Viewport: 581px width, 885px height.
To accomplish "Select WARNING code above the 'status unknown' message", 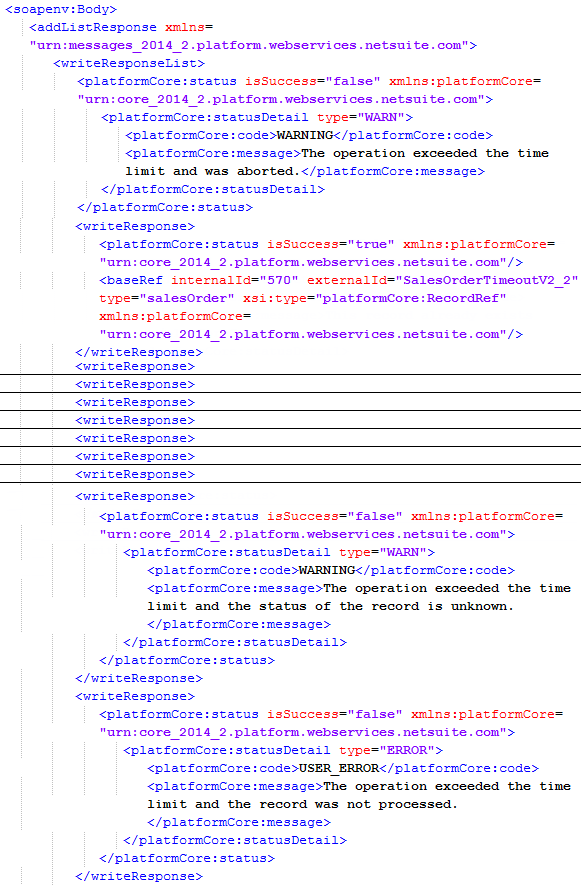I will [327, 571].
